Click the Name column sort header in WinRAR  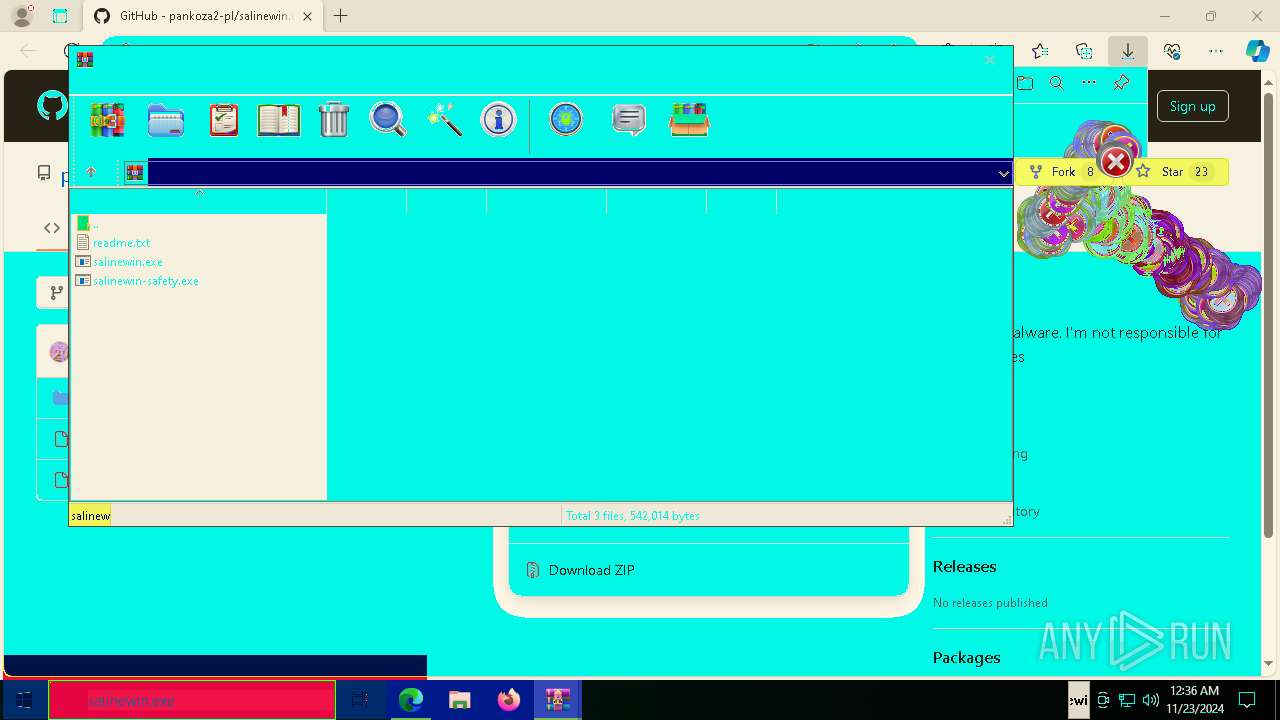point(198,201)
